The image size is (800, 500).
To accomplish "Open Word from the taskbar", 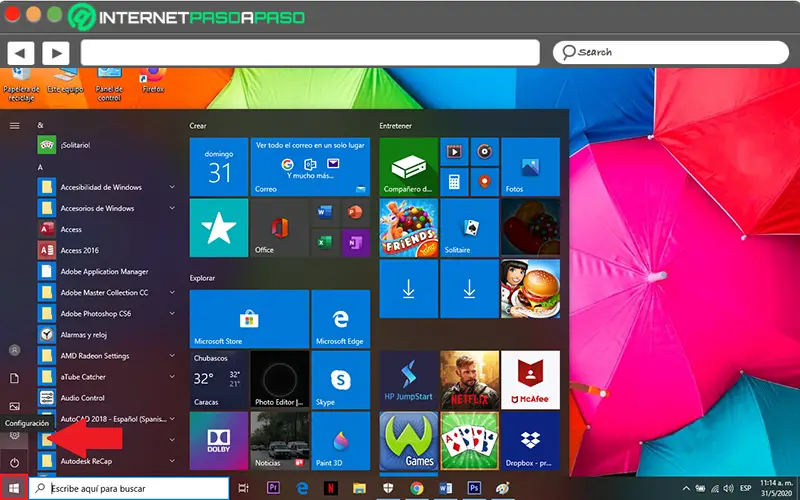I will pyautogui.click(x=445, y=488).
